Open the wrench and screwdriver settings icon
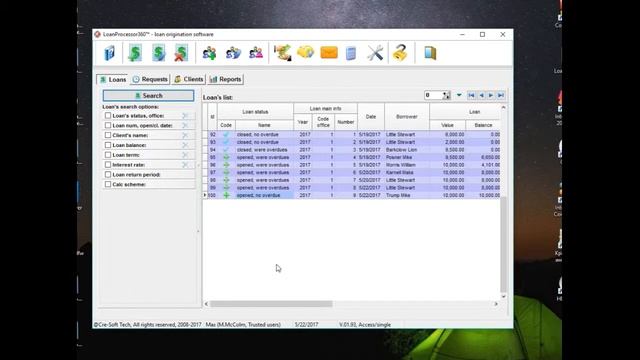Screen dimensions: 640x360 pos(375,53)
